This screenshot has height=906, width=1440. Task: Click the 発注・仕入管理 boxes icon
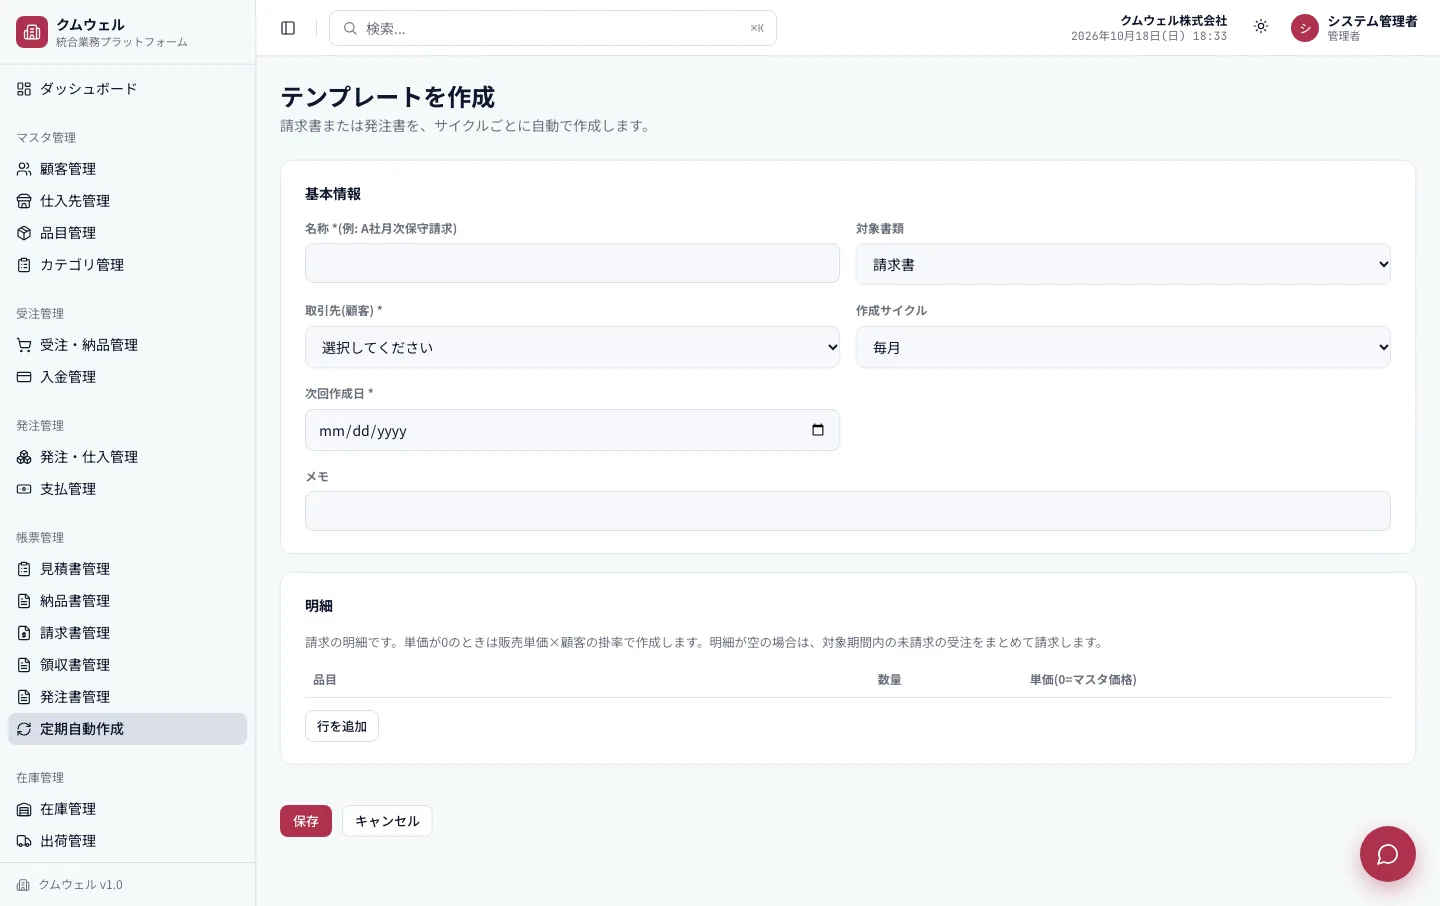[x=24, y=457]
